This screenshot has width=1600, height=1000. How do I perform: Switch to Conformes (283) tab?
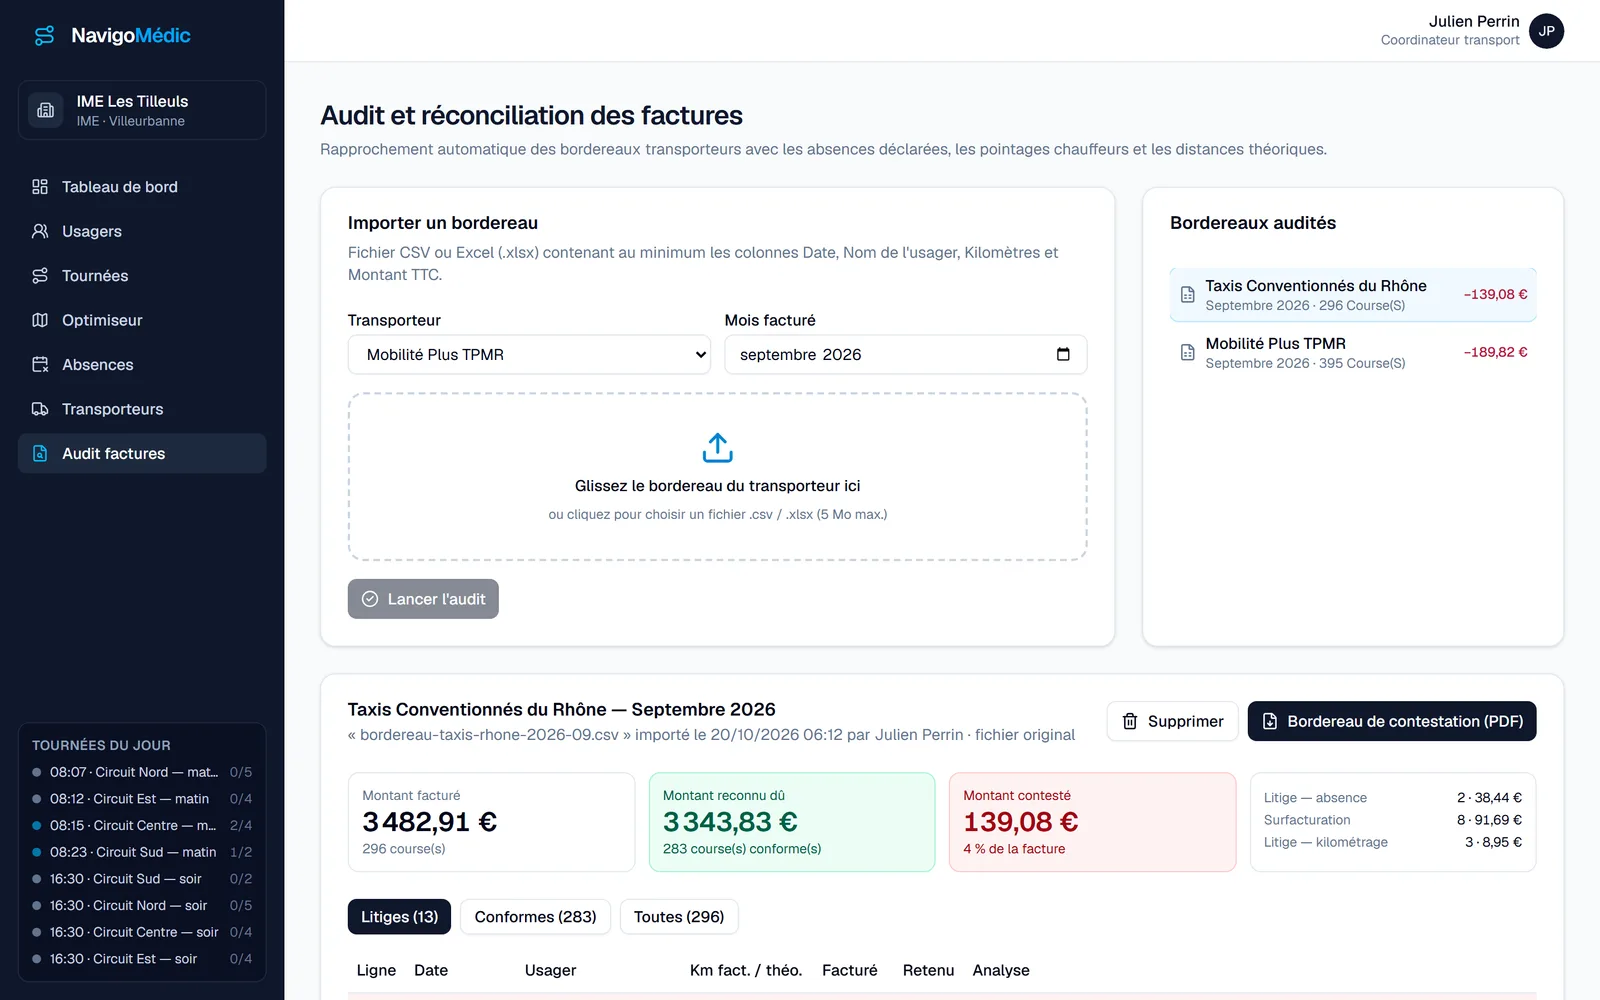click(535, 917)
